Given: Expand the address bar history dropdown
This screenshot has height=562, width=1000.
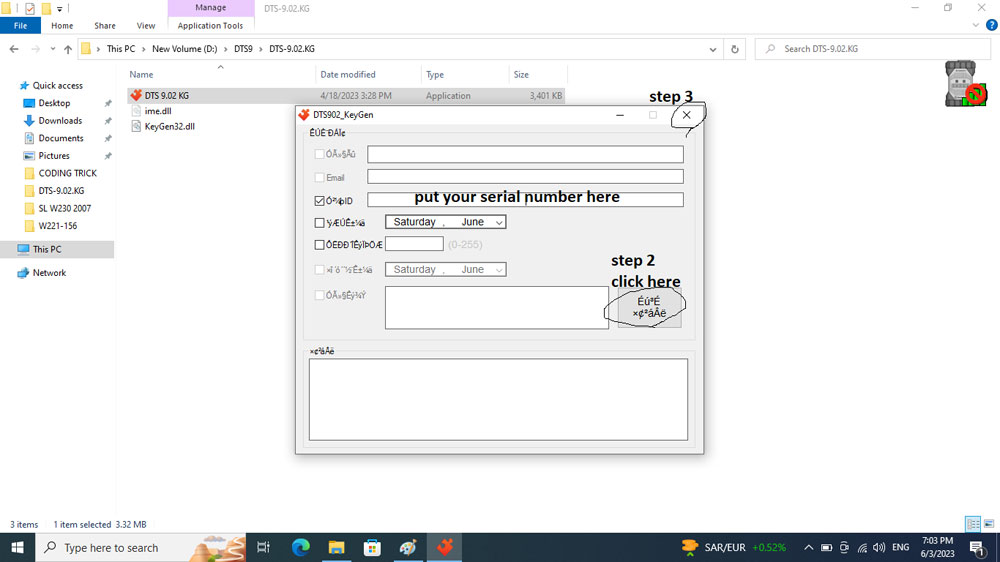Looking at the screenshot, I should point(712,49).
